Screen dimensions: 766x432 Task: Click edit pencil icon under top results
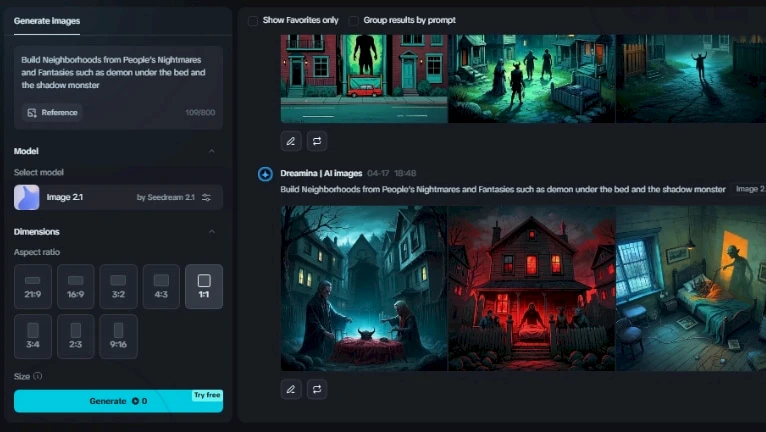(291, 141)
